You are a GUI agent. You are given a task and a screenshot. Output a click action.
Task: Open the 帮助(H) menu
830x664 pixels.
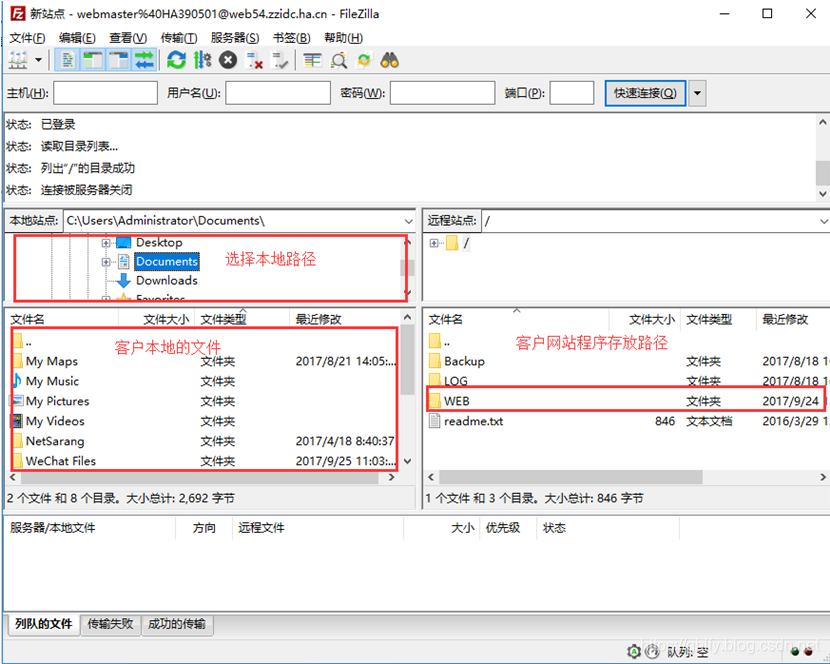pos(344,38)
